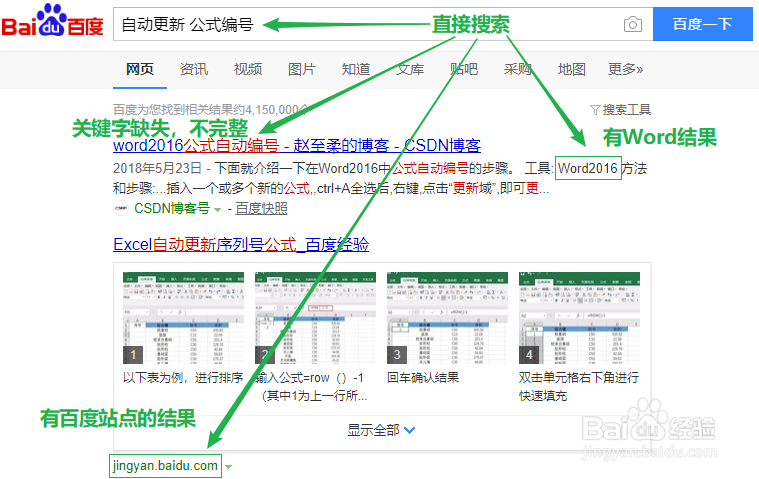This screenshot has width=759, height=479.
Task: Click result count text 百度为您找到相关结果
Action: click(x=211, y=110)
